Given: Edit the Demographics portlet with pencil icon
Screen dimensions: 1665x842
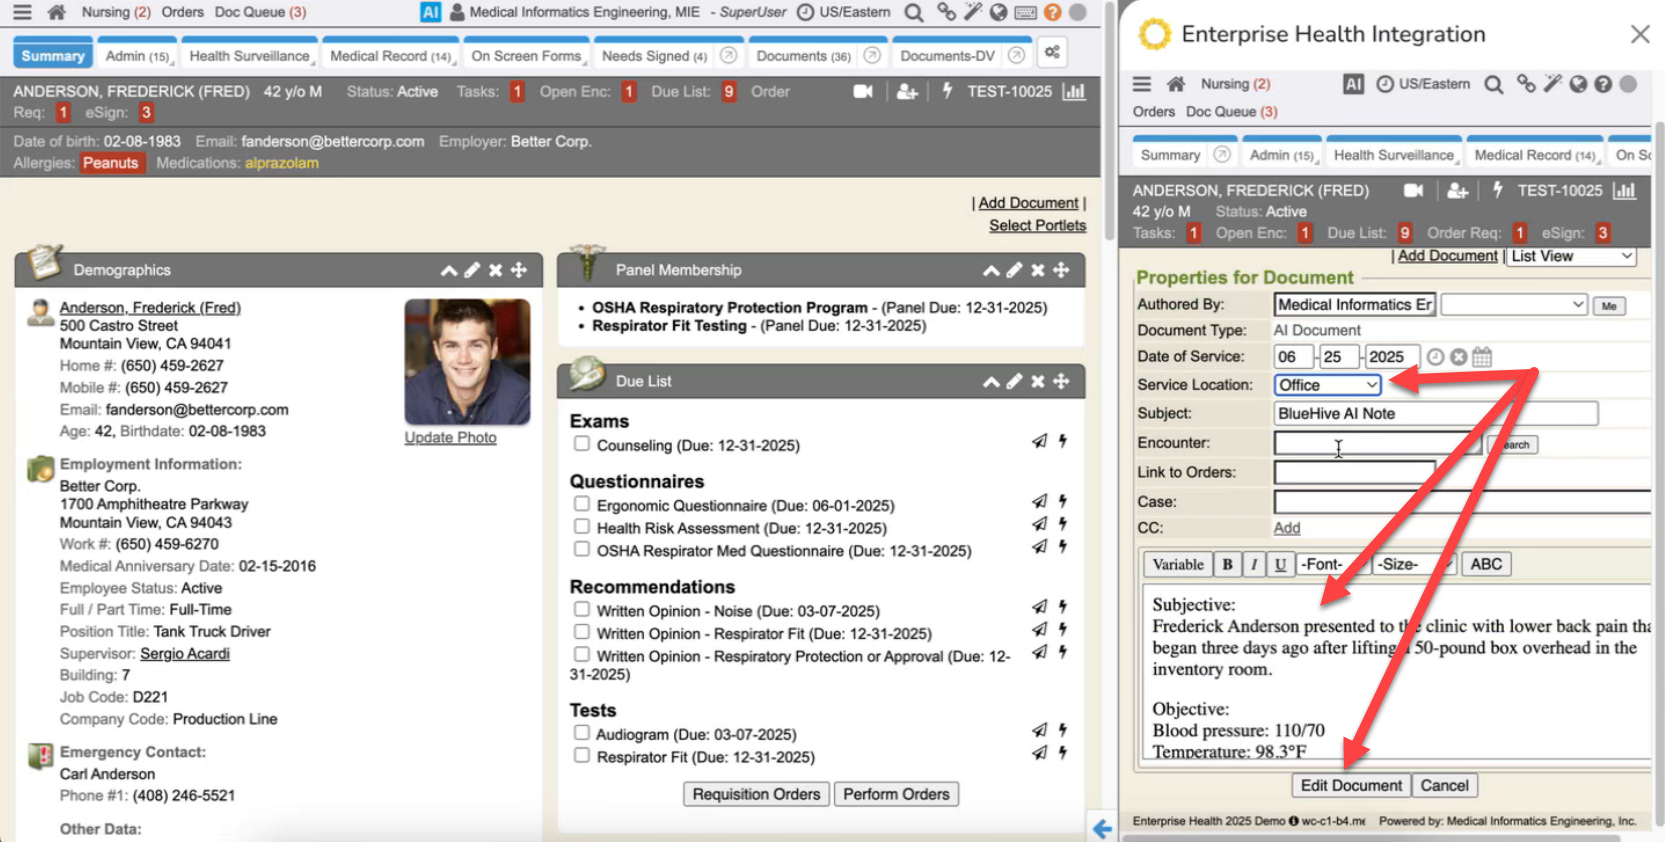Looking at the screenshot, I should coord(472,270).
